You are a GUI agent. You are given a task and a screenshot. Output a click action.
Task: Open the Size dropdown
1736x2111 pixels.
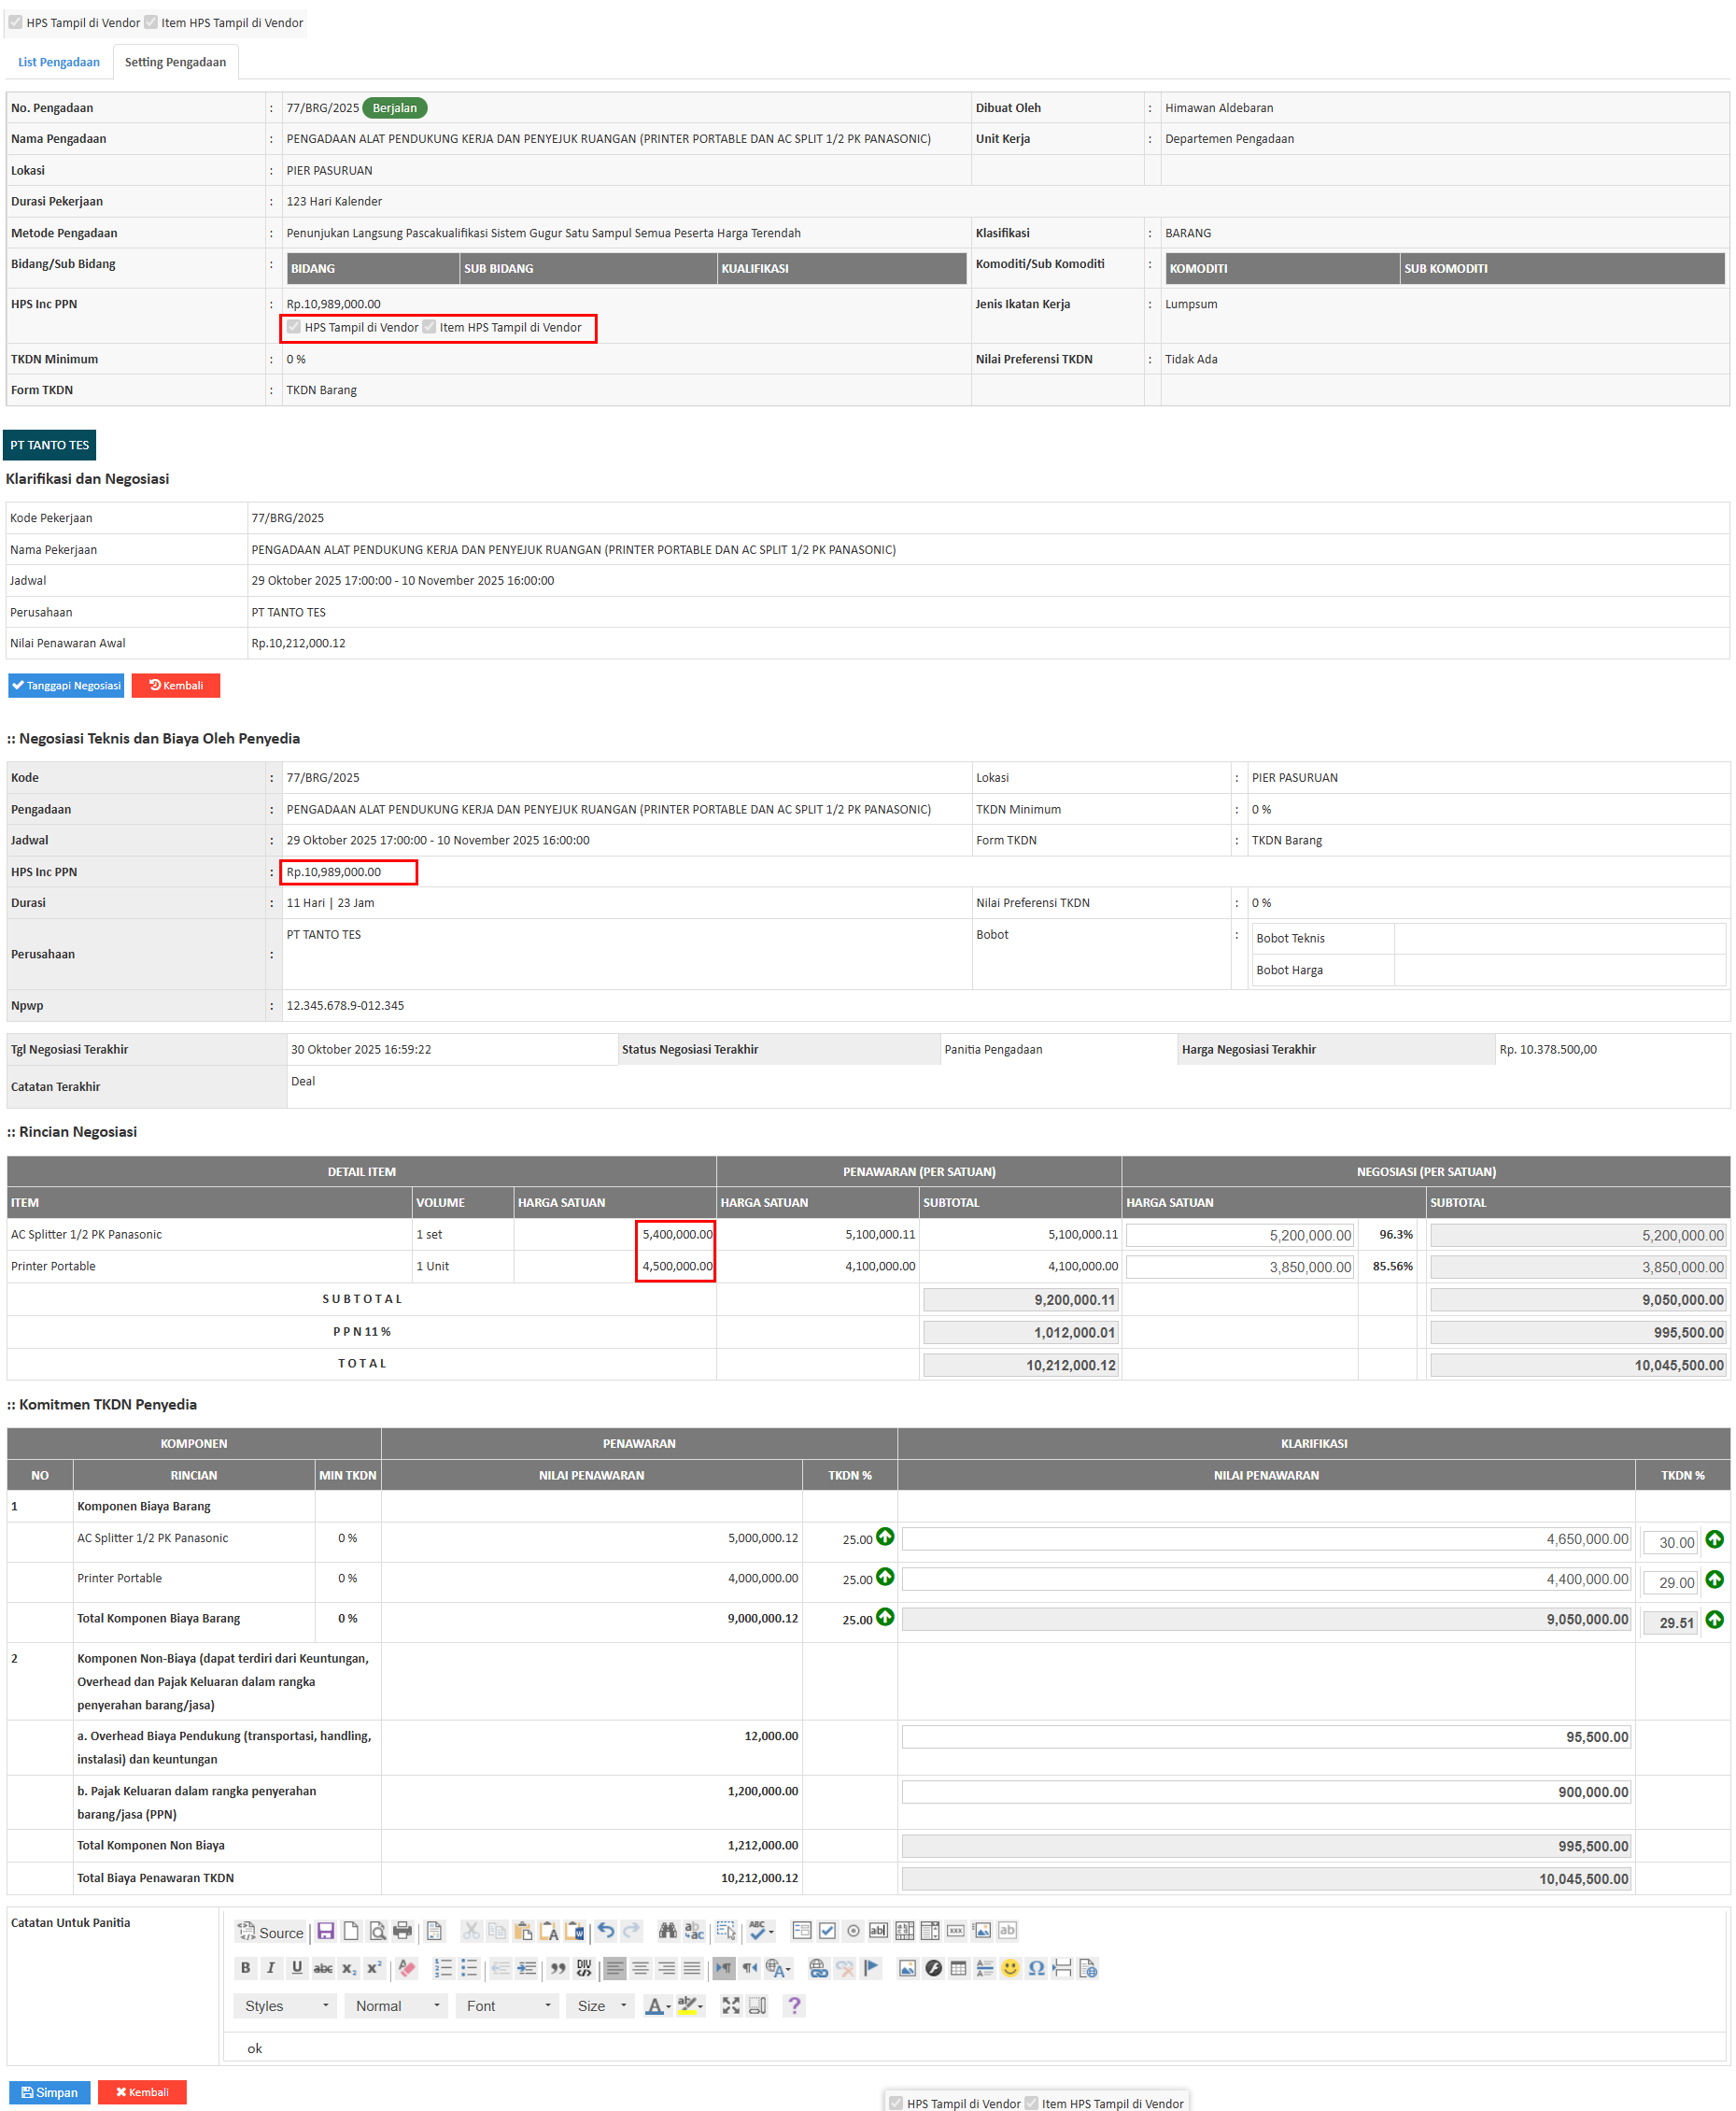pos(601,2005)
